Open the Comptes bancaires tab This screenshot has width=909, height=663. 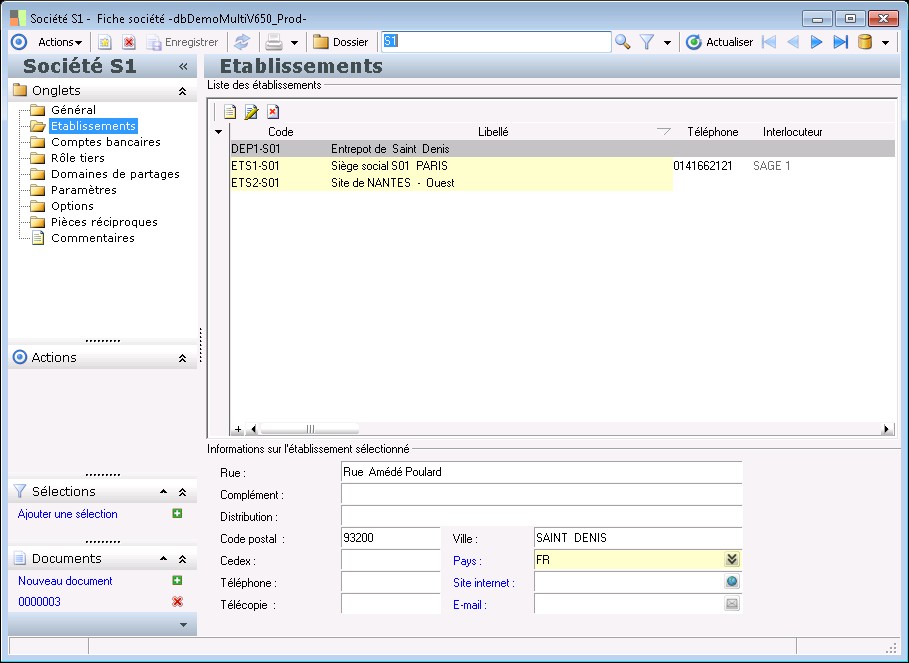[x=105, y=142]
